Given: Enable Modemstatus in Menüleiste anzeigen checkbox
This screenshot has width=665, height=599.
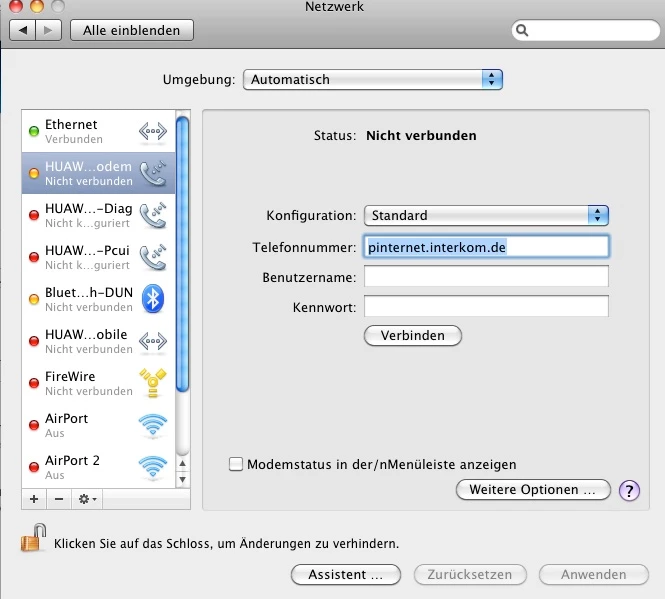Looking at the screenshot, I should (x=236, y=464).
